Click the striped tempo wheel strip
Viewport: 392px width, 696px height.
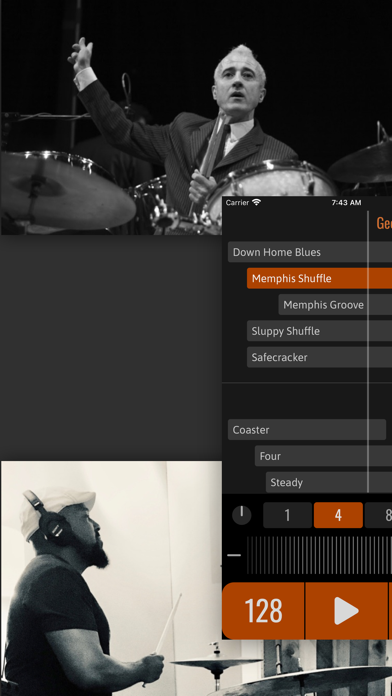(319, 555)
